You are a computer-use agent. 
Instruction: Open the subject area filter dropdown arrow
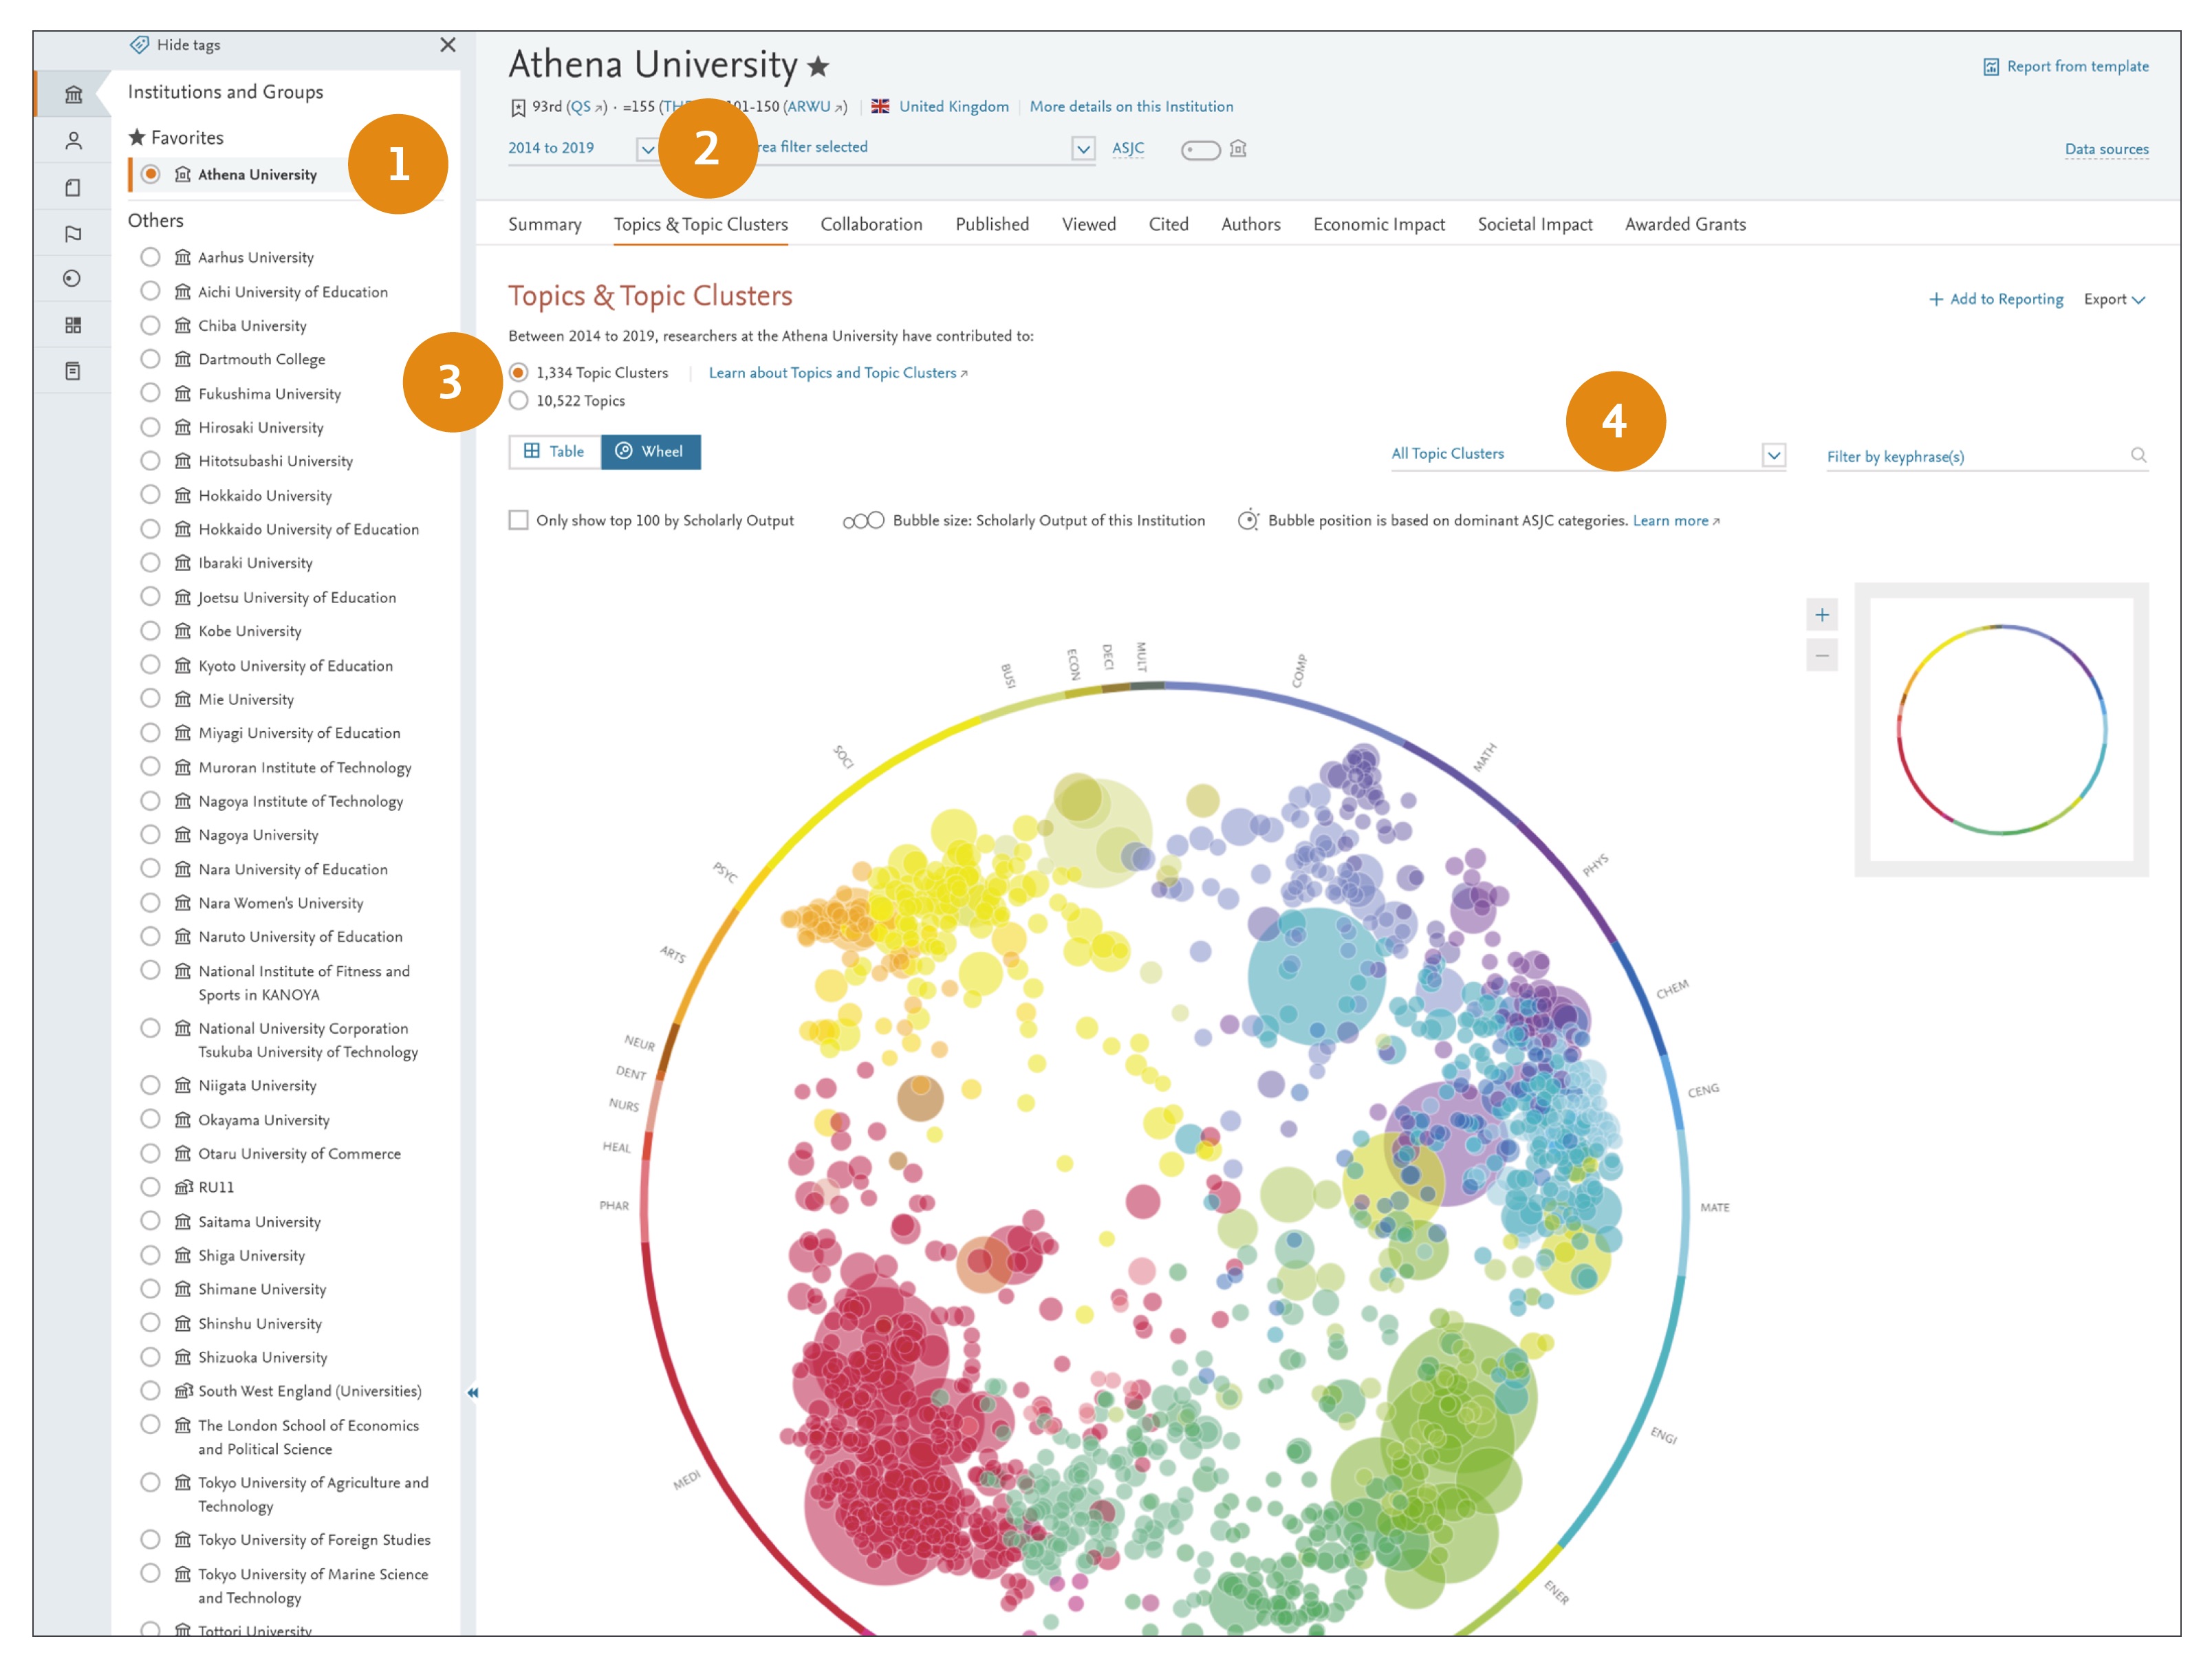pyautogui.click(x=1083, y=149)
